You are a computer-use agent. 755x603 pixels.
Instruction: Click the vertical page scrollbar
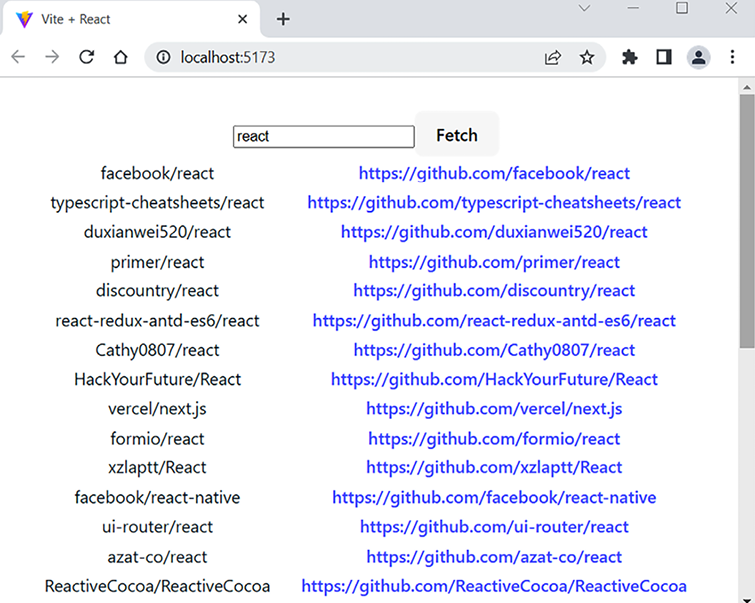[x=746, y=220]
